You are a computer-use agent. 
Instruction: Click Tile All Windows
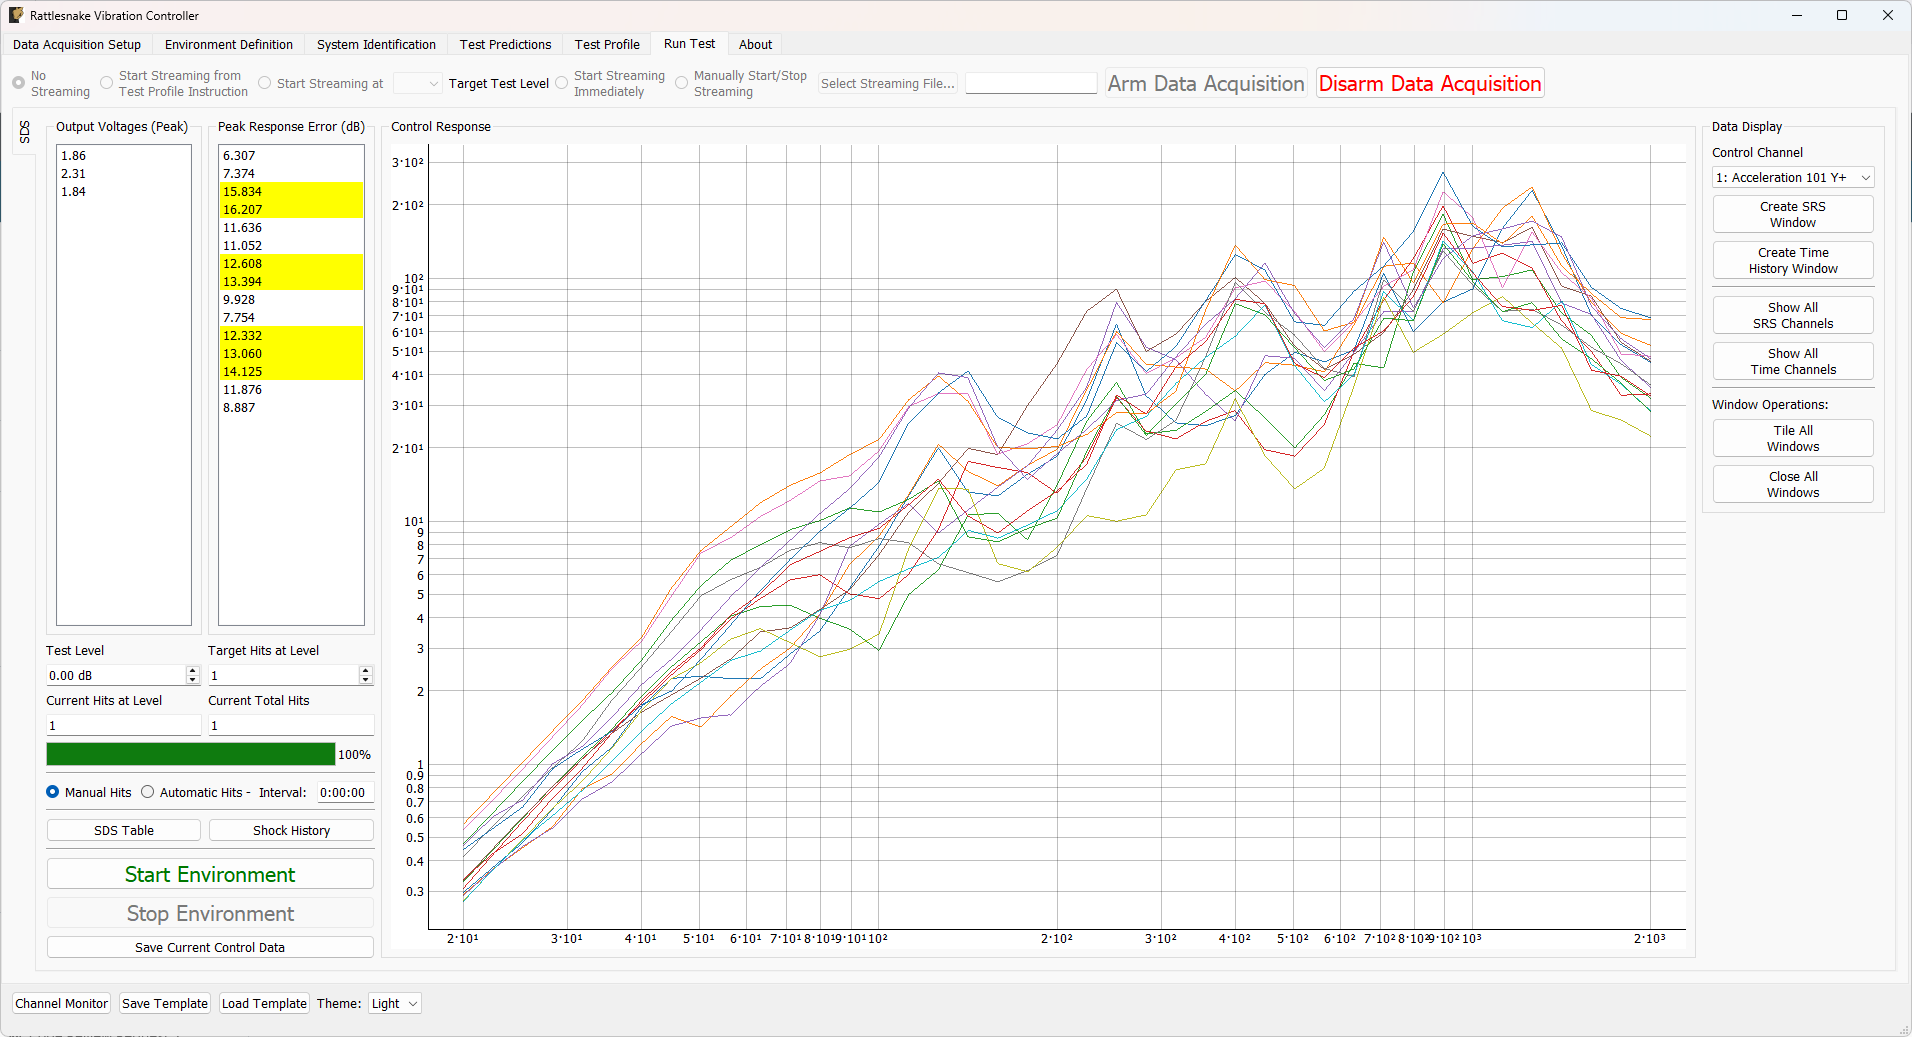pyautogui.click(x=1793, y=438)
